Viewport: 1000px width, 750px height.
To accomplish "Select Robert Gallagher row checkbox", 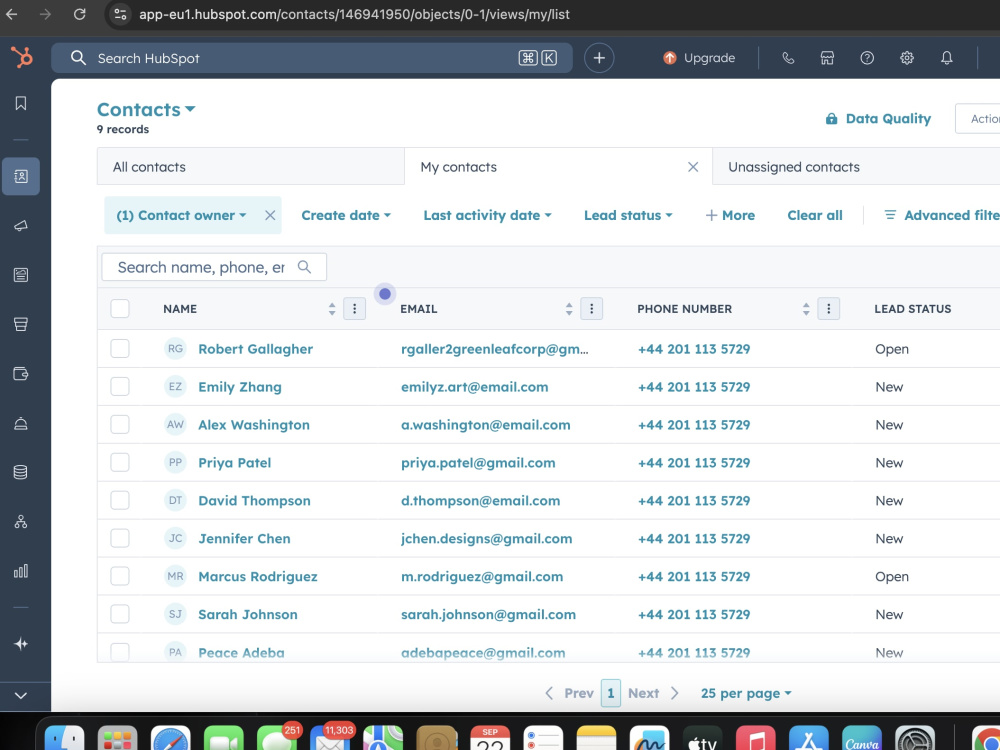I will click(x=120, y=349).
